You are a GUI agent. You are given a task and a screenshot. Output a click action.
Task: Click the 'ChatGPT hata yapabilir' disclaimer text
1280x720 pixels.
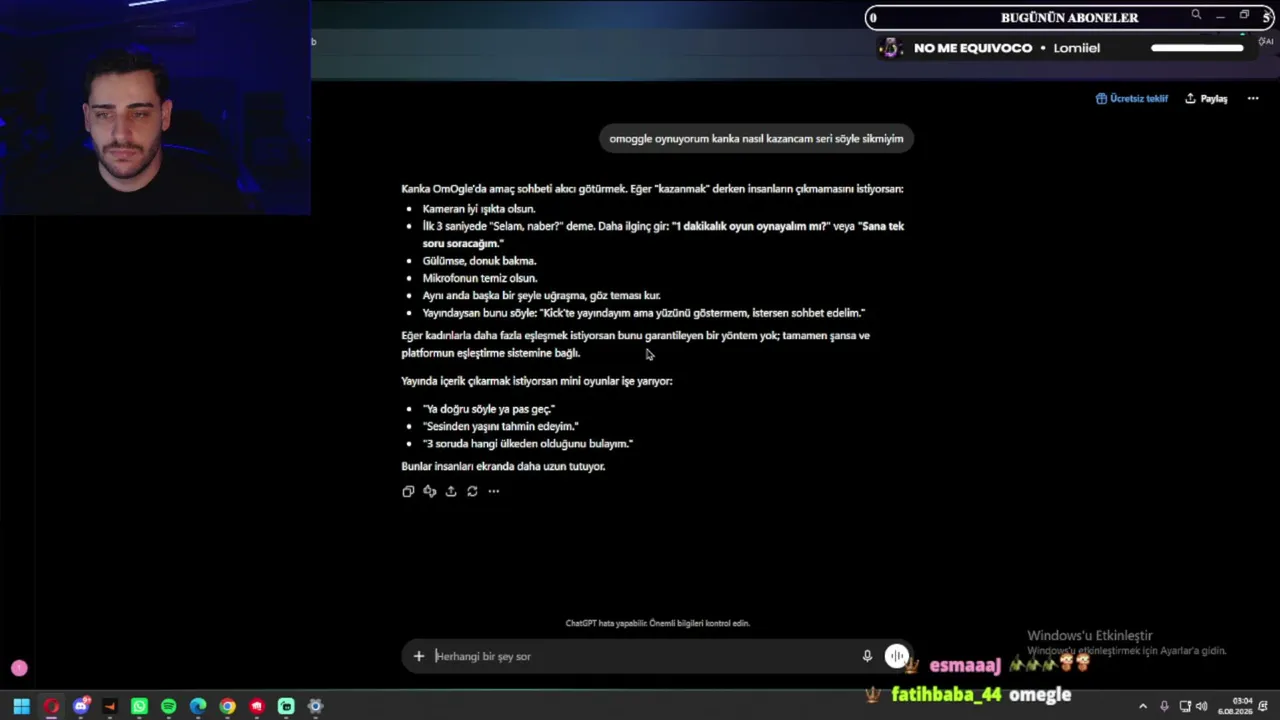click(x=658, y=623)
